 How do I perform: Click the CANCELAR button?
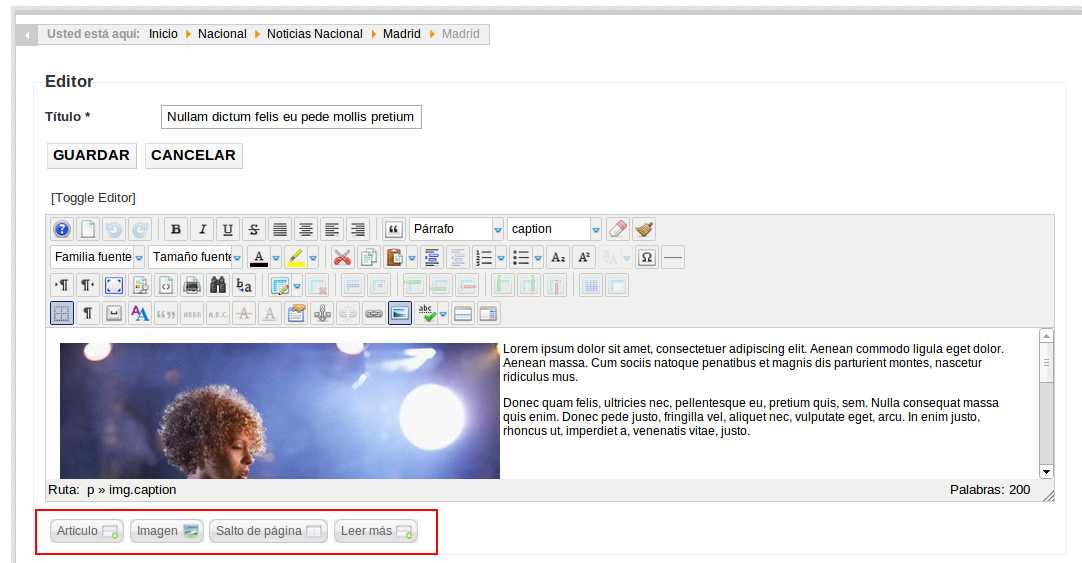pyautogui.click(x=193, y=155)
